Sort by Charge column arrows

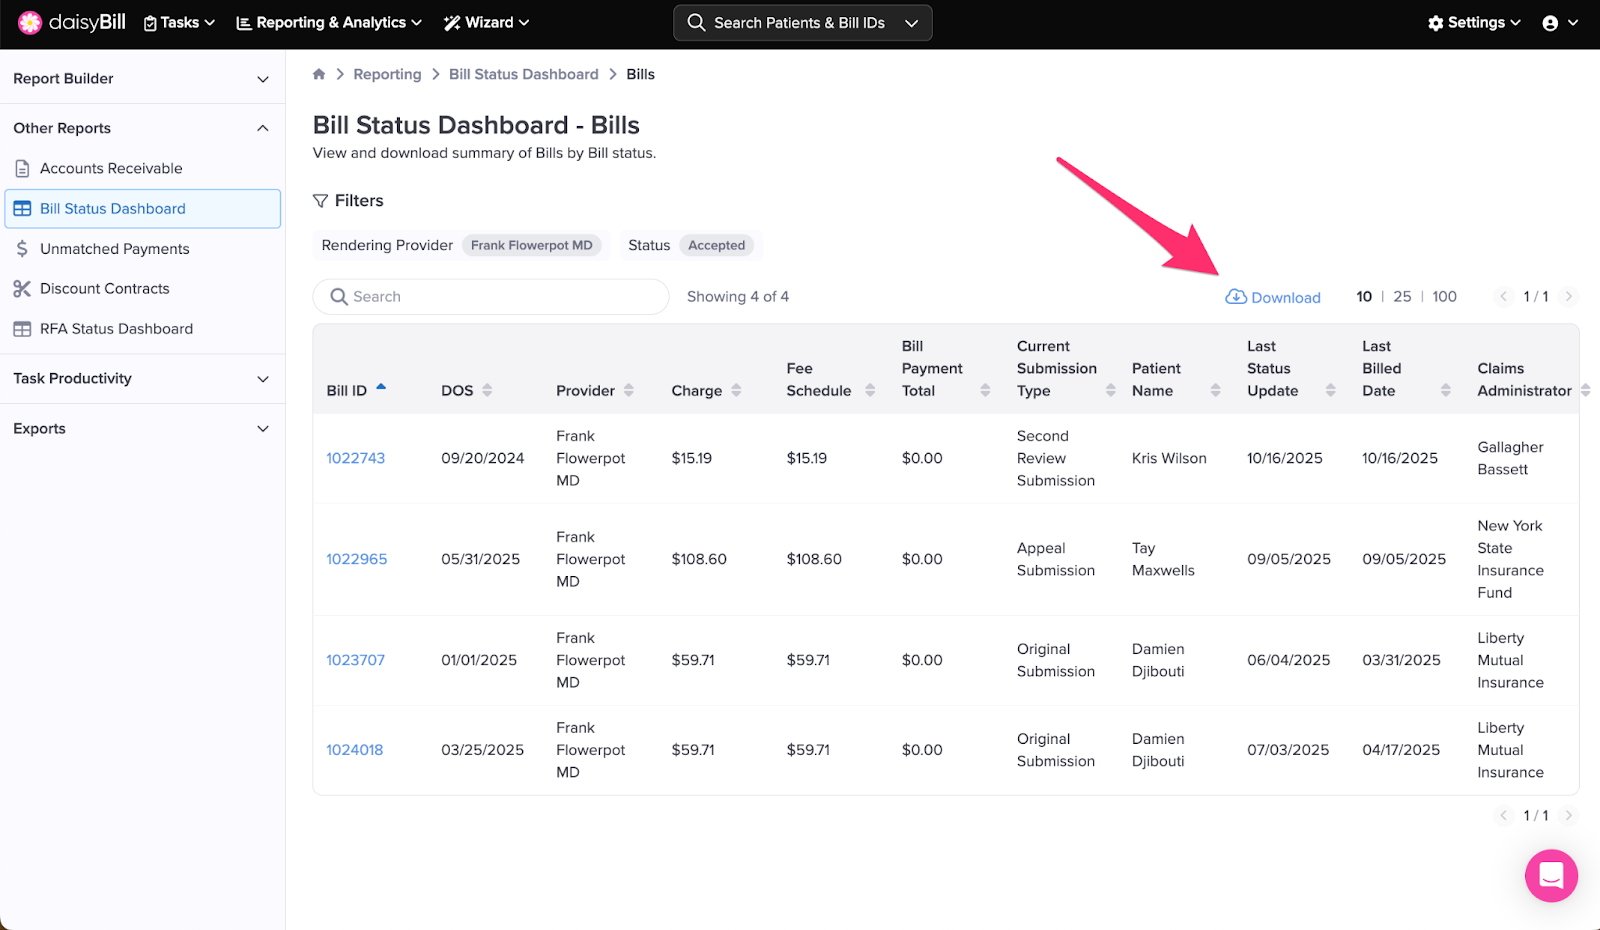click(736, 390)
